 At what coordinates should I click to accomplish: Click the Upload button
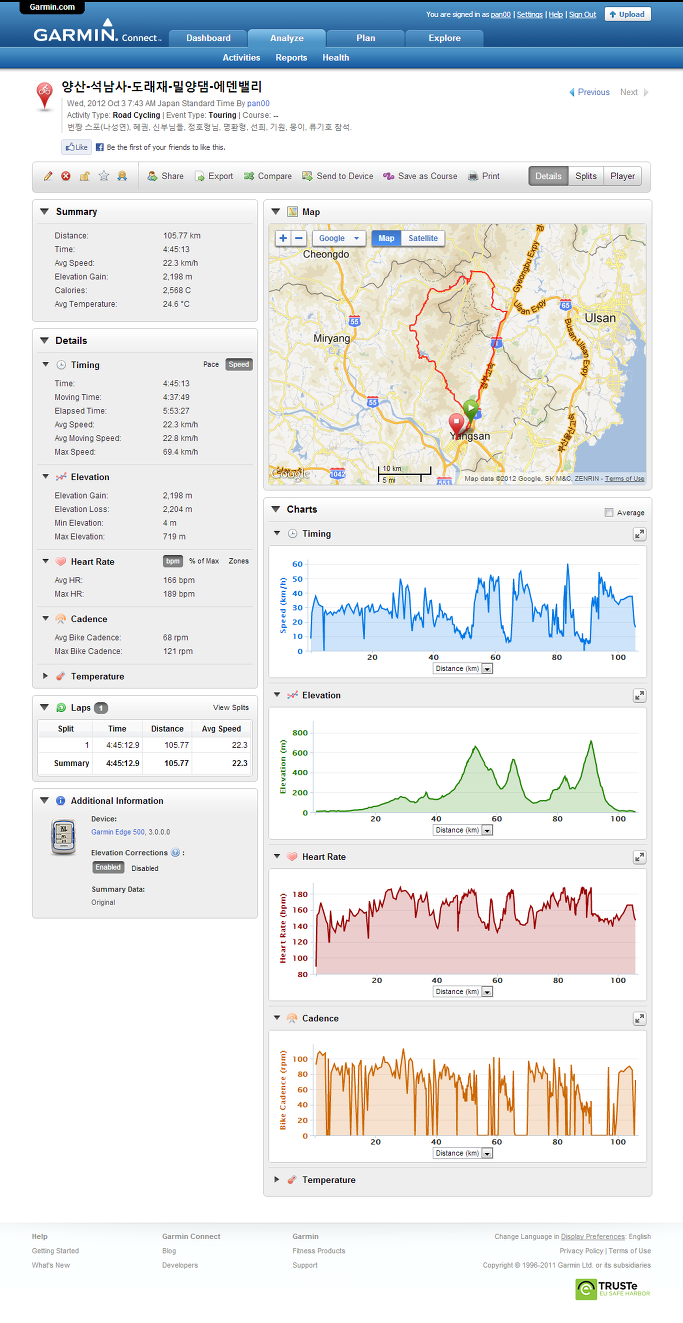(628, 14)
